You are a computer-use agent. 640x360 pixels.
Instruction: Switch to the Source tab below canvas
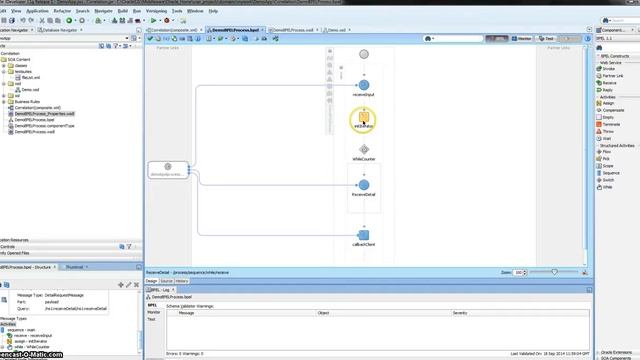(x=166, y=281)
